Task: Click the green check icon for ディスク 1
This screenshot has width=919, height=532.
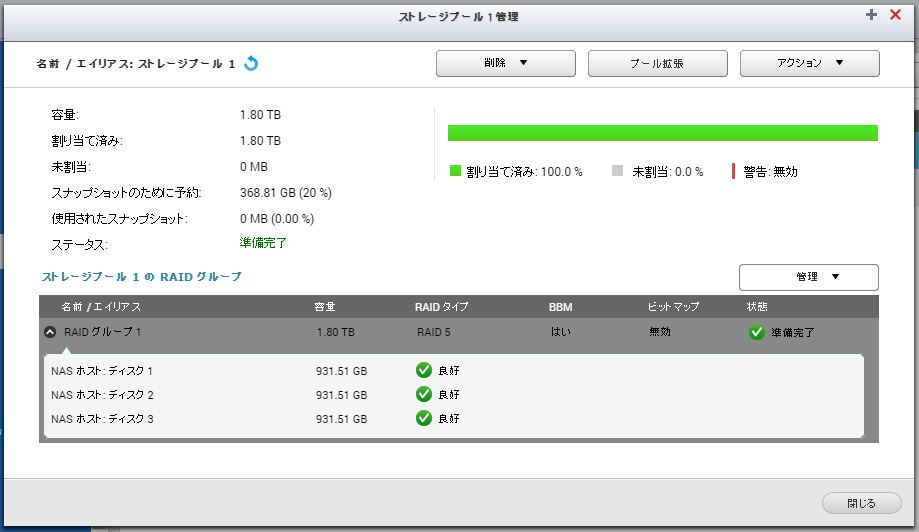Action: (x=424, y=370)
